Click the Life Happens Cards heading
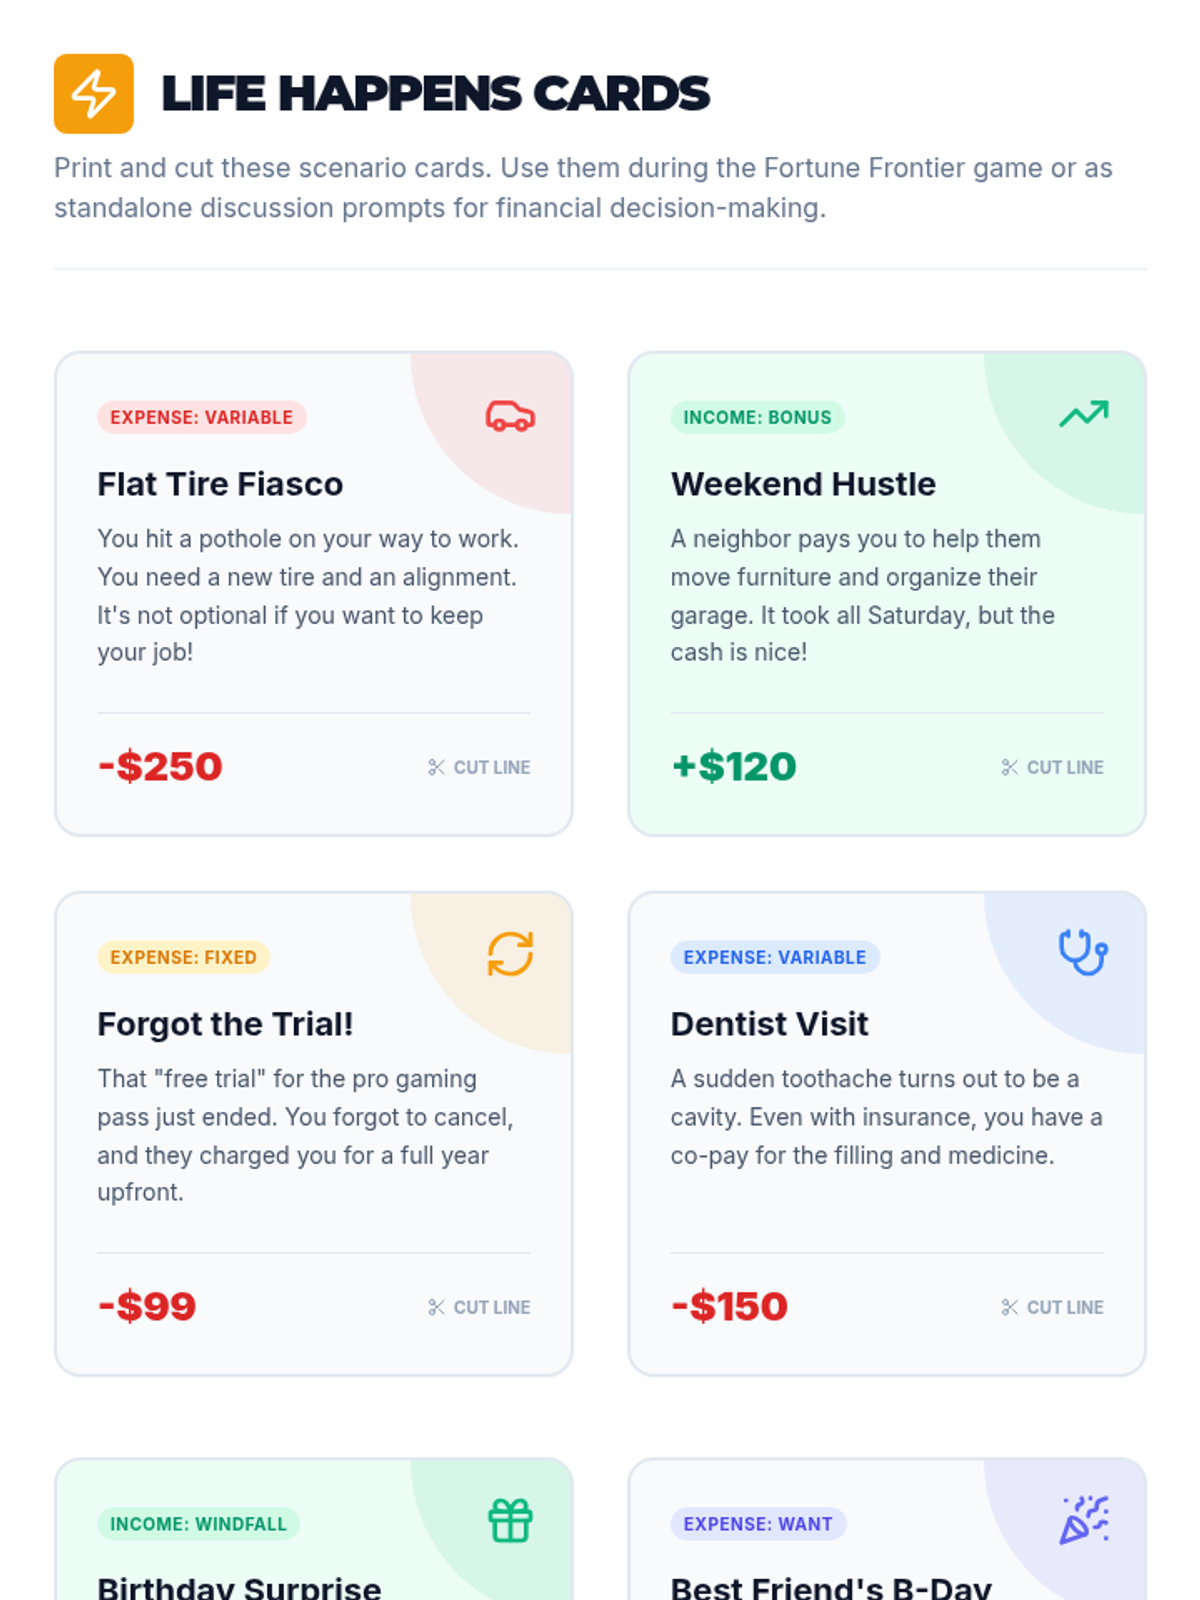Viewport: 1200px width, 1600px height. [435, 93]
